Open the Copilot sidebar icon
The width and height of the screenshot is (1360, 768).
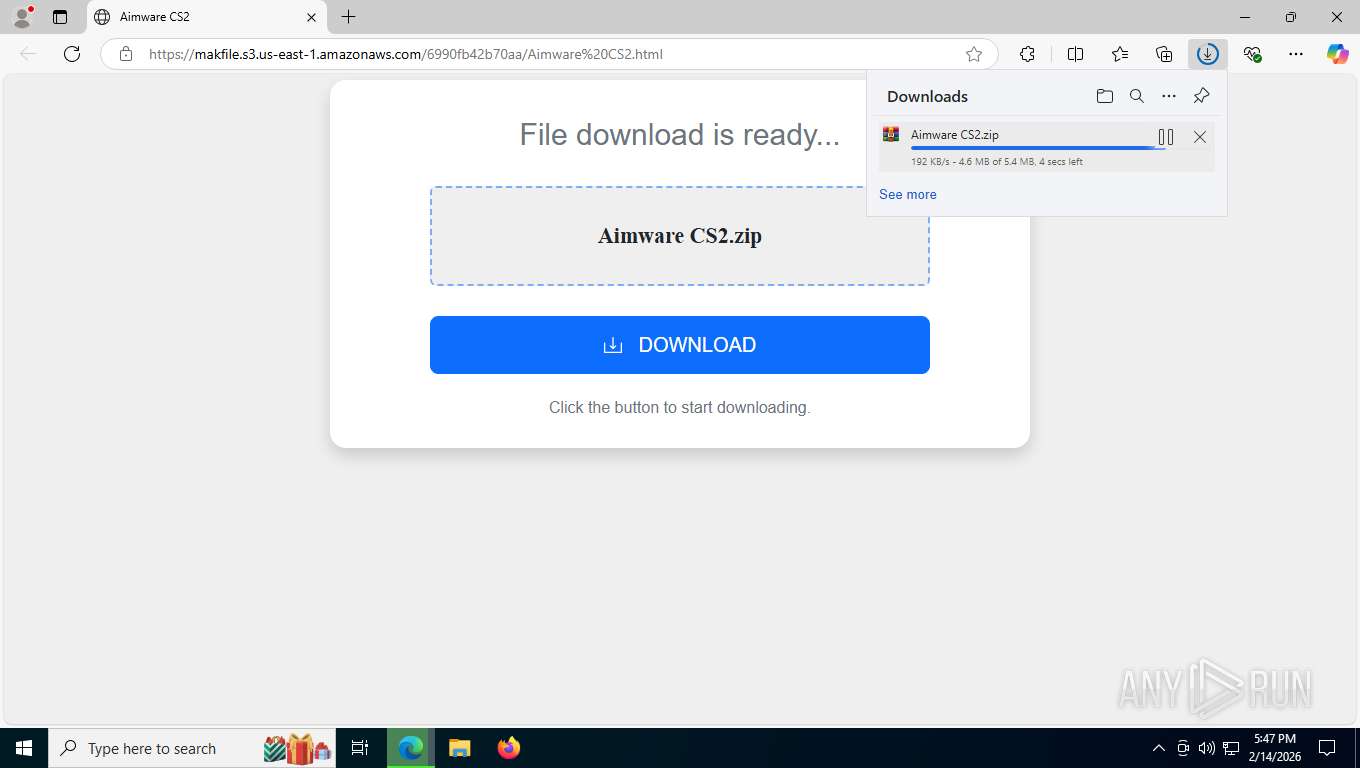point(1338,54)
